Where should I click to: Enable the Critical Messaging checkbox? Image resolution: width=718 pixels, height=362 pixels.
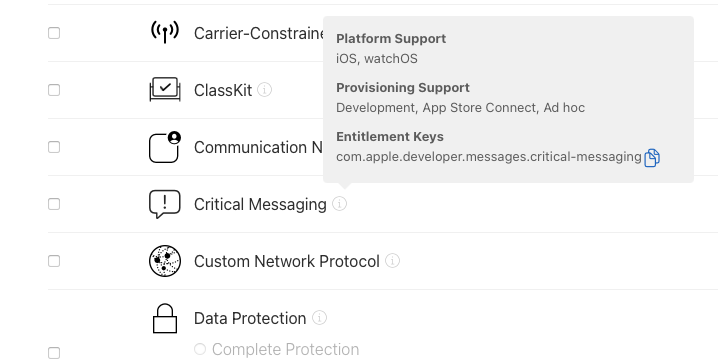54,204
